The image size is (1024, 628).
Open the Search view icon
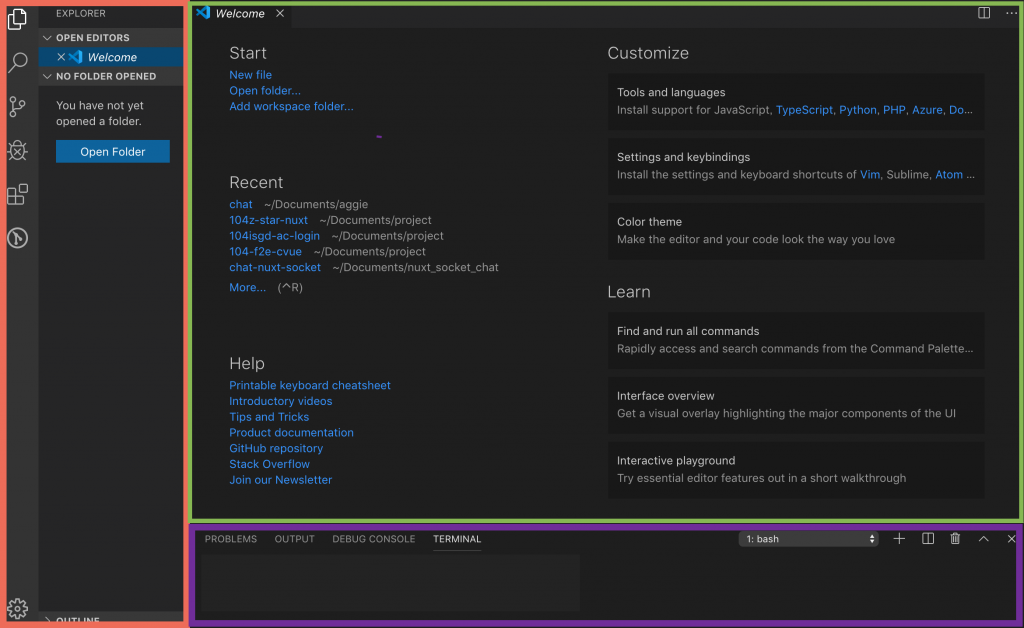click(x=18, y=63)
